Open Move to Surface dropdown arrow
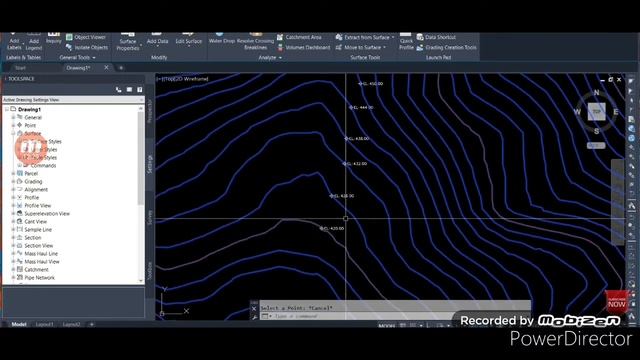Screen dimensions: 640x360 (x=384, y=48)
